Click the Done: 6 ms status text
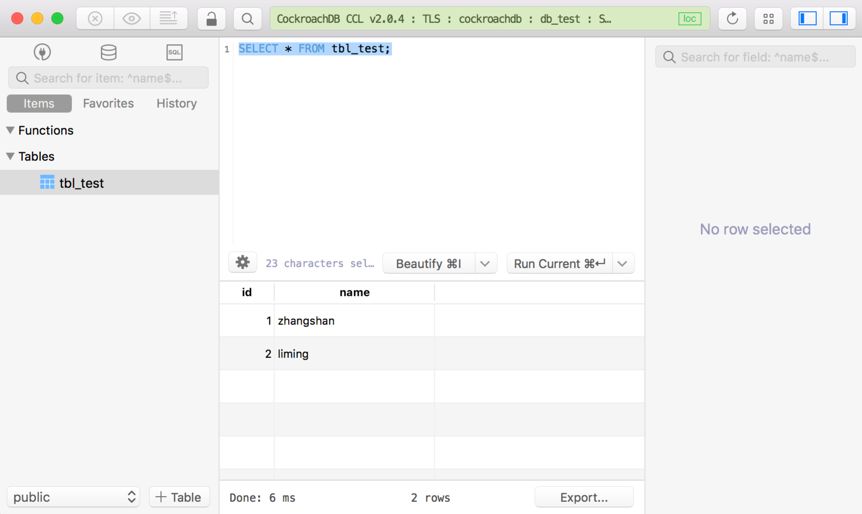Image resolution: width=862 pixels, height=514 pixels. [262, 498]
